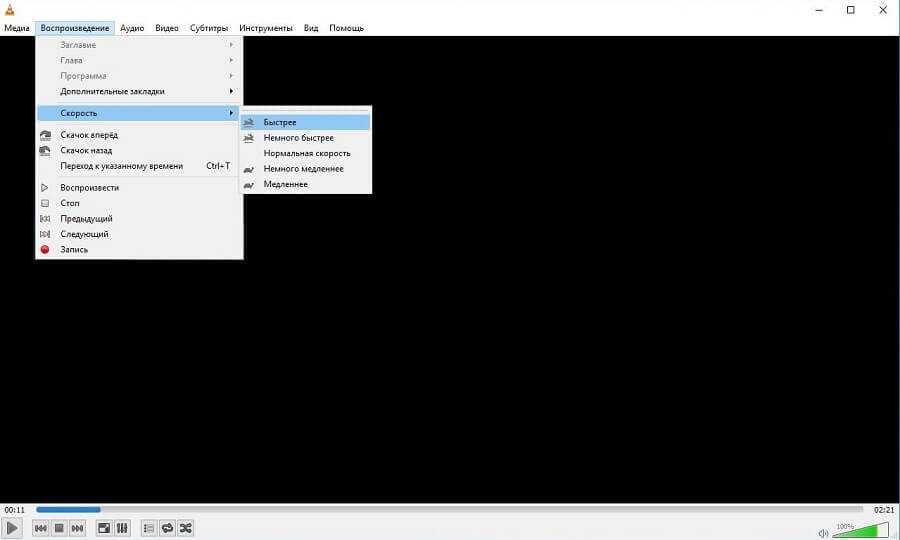Select 'Быстрее' in the speed submenu
Screen dimensions: 900x540
tap(280, 122)
